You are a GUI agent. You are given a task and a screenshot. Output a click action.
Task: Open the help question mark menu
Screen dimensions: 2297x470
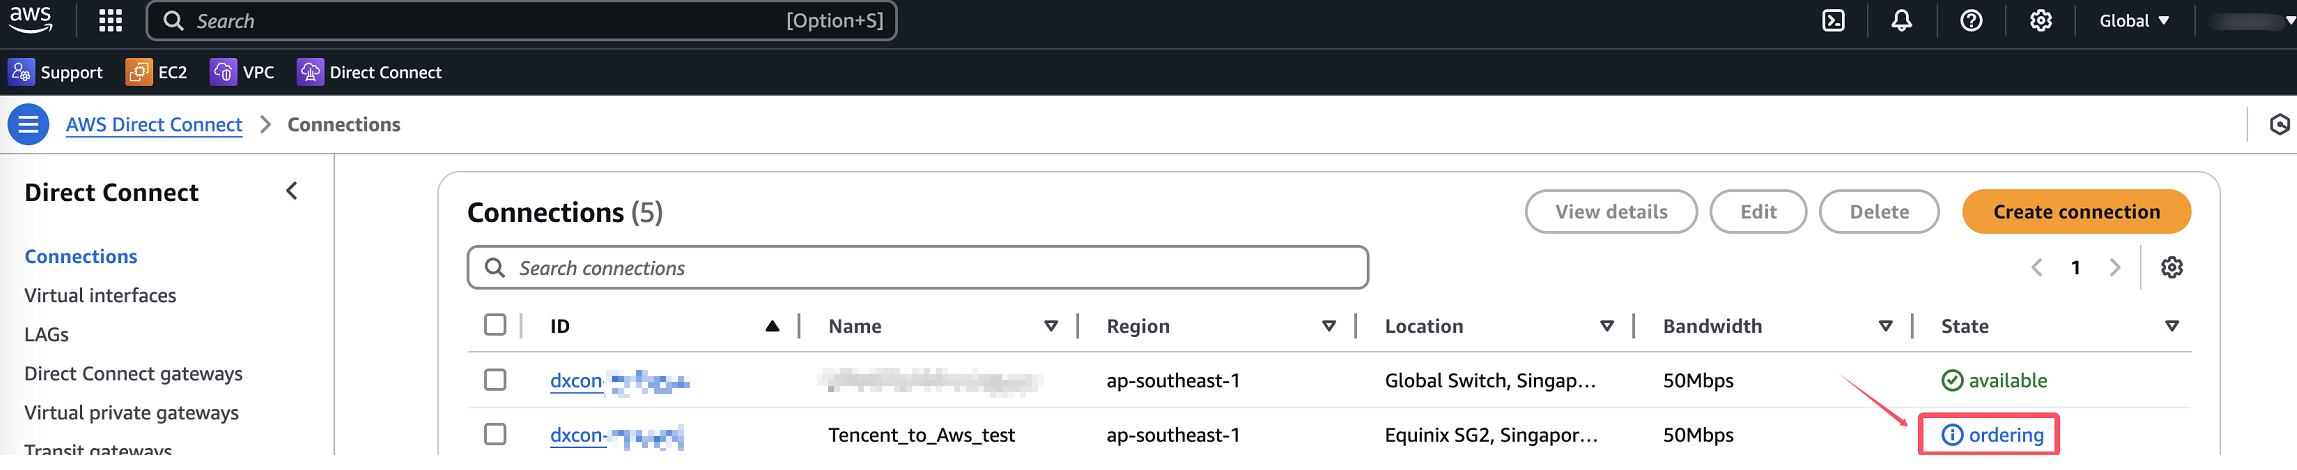coord(1971,21)
